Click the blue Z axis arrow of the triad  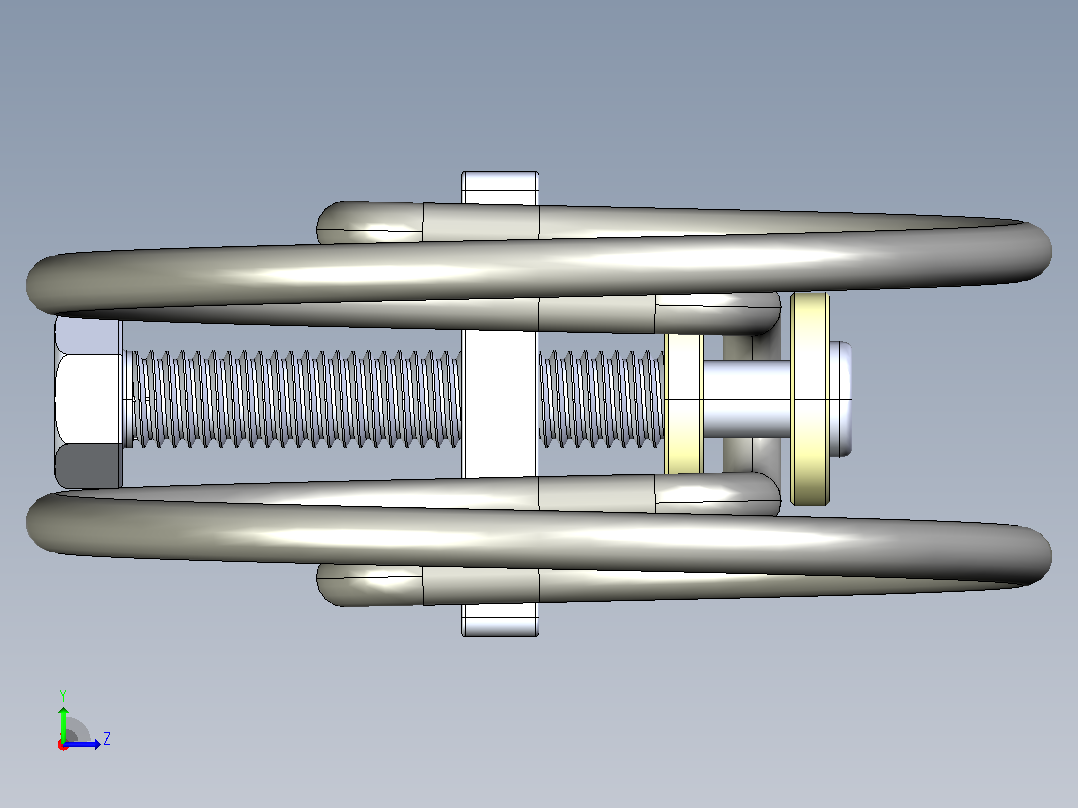tap(84, 743)
